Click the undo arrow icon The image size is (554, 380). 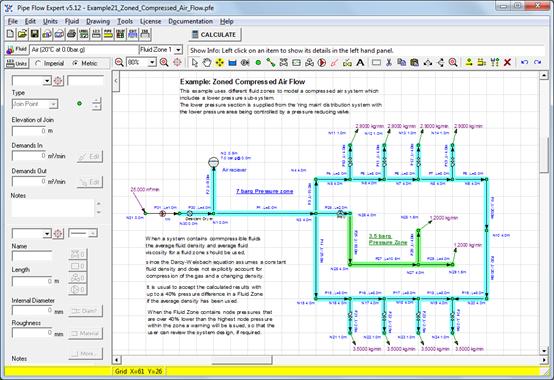point(525,63)
